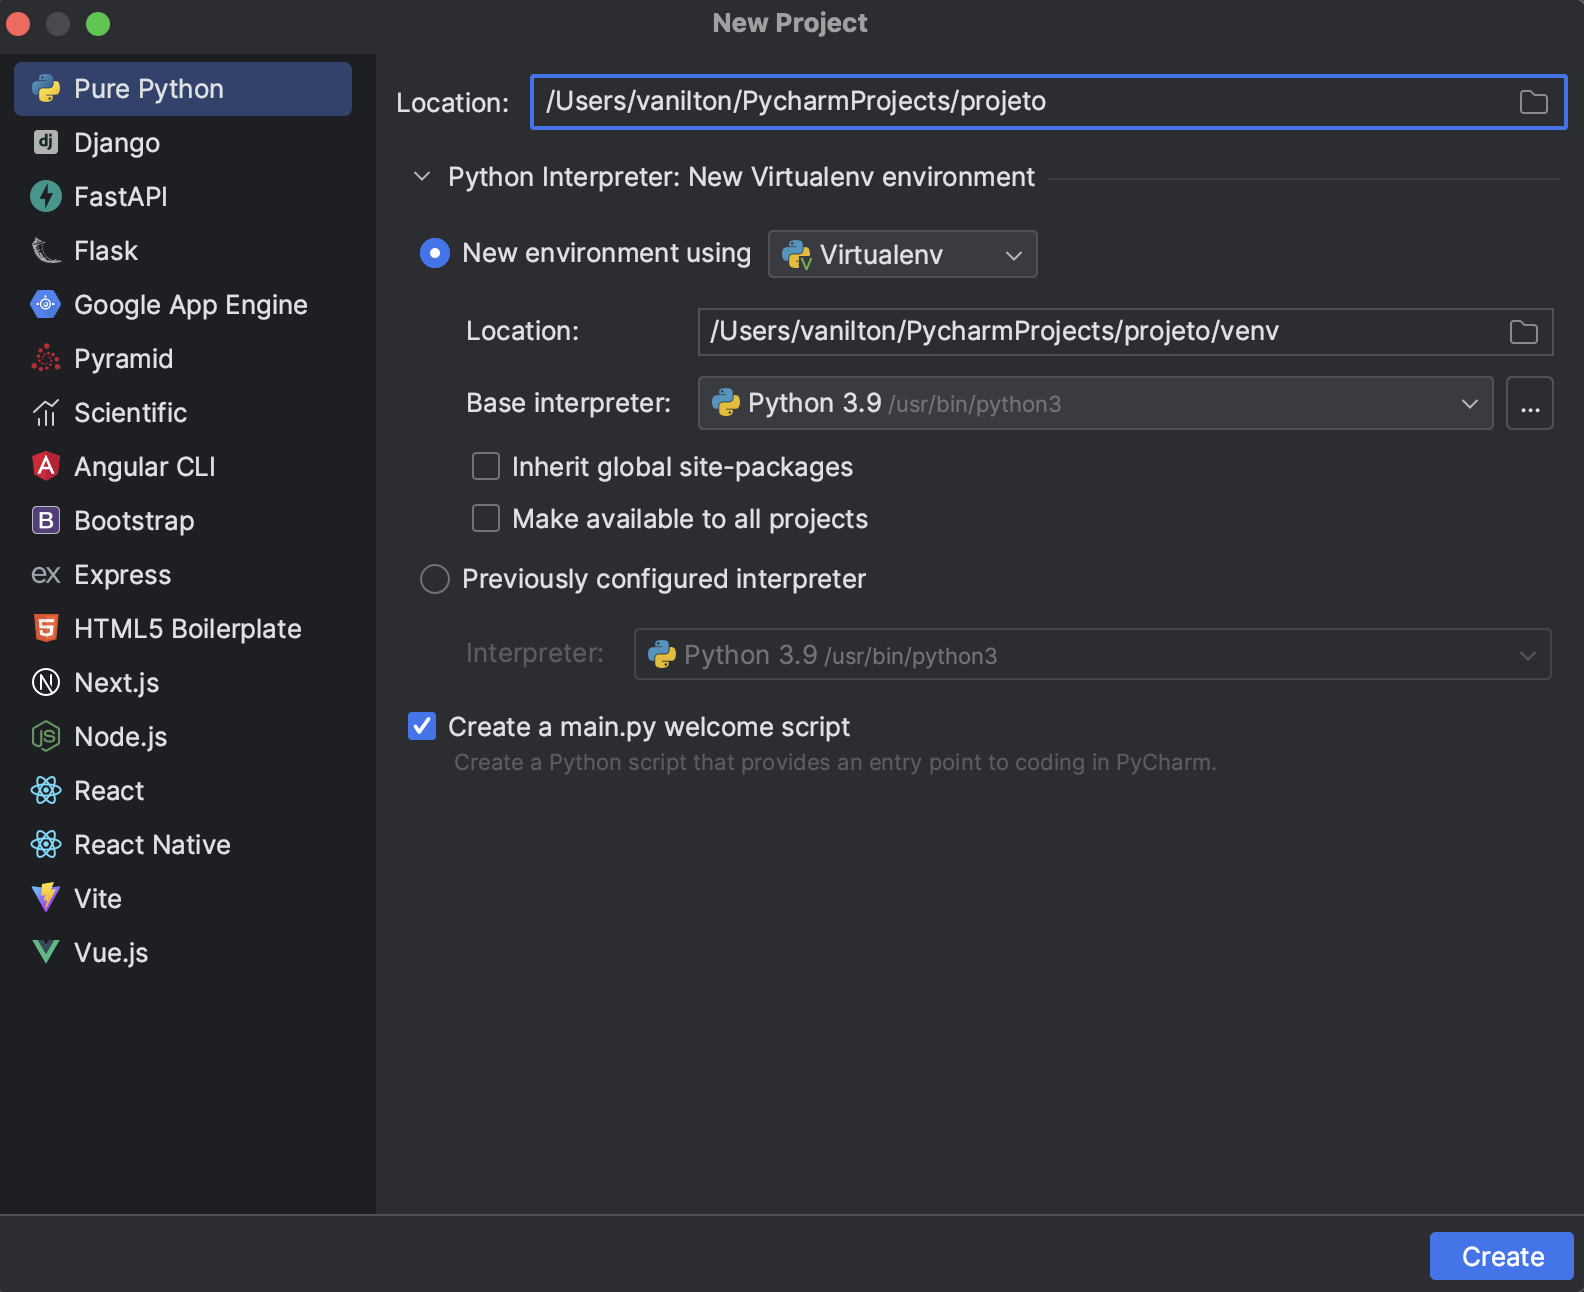Click the venv Location path field
This screenshot has width=1584, height=1292.
pyautogui.click(x=1125, y=332)
